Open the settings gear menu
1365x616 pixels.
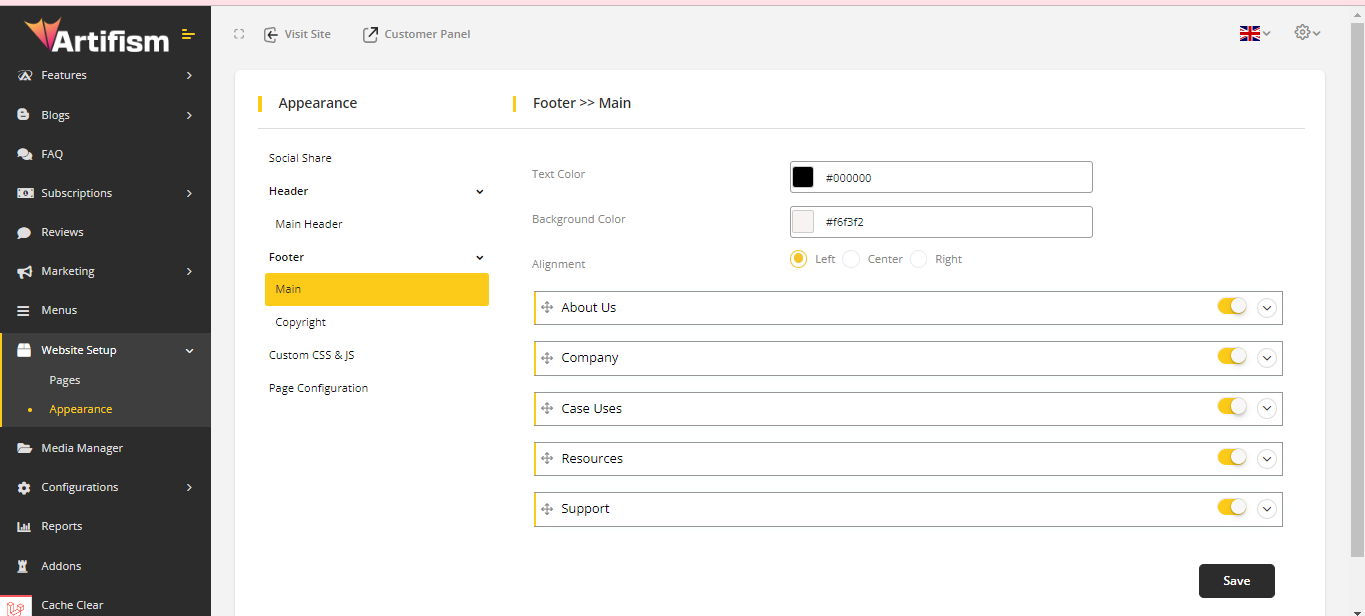(x=1306, y=33)
